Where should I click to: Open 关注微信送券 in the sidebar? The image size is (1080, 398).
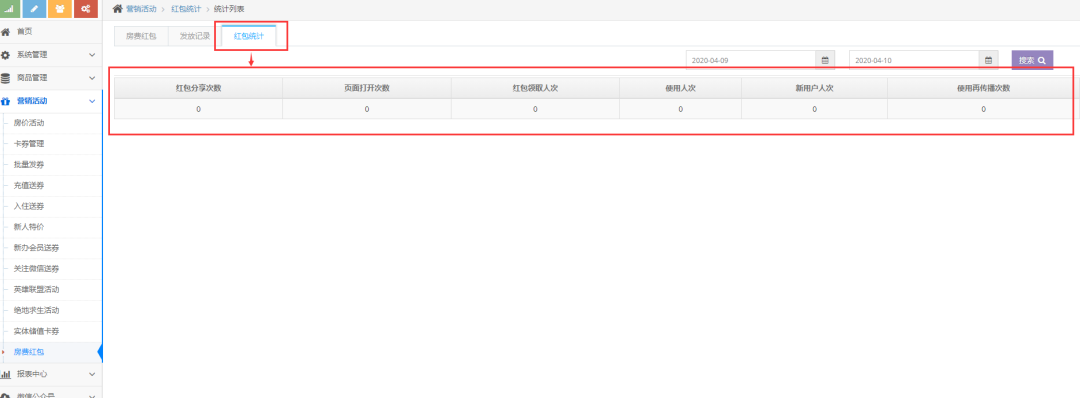coord(37,269)
